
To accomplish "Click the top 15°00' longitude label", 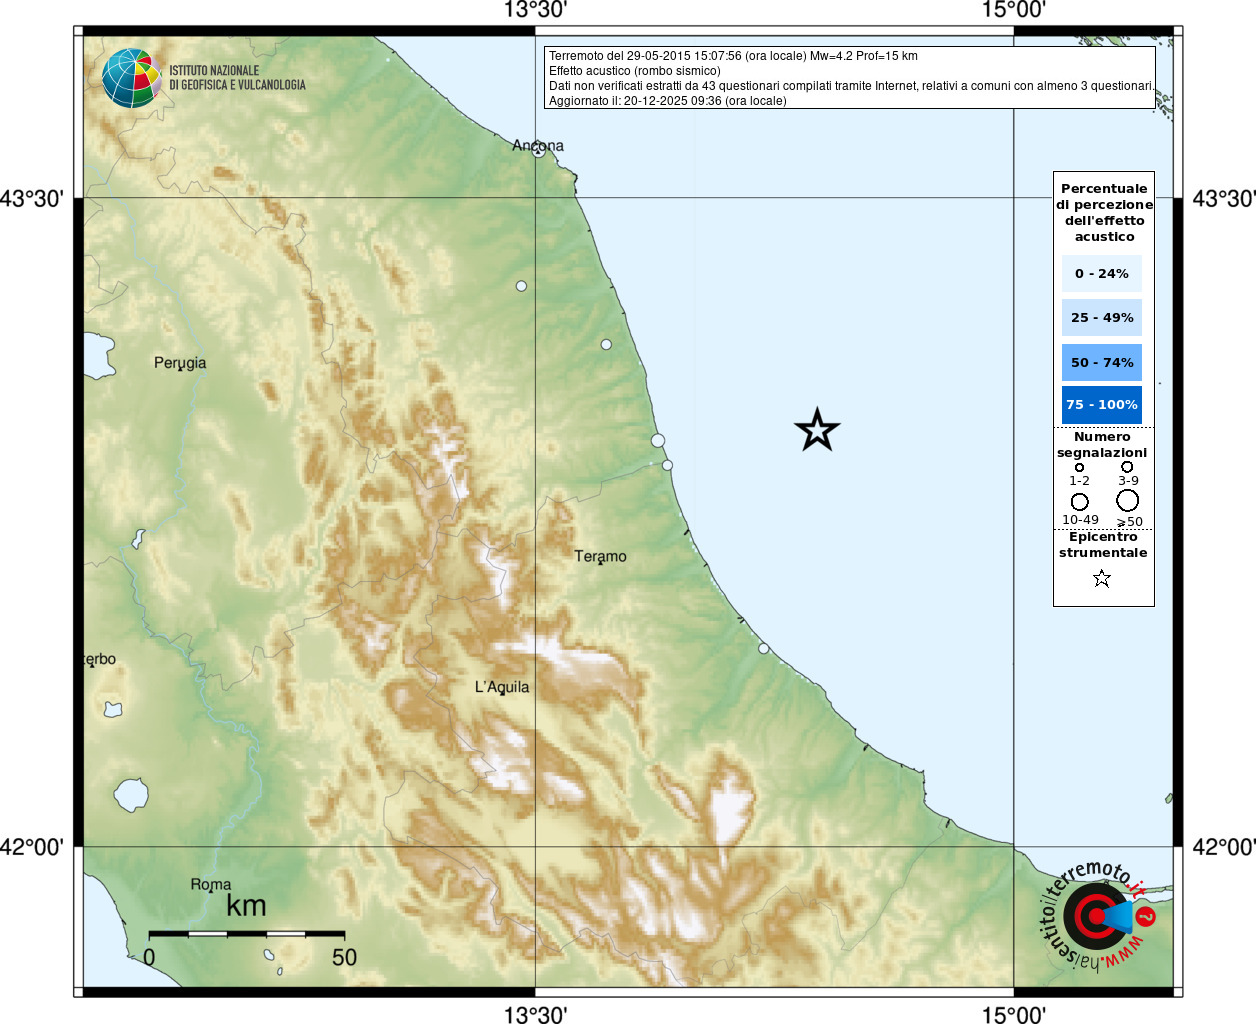I will click(1014, 10).
